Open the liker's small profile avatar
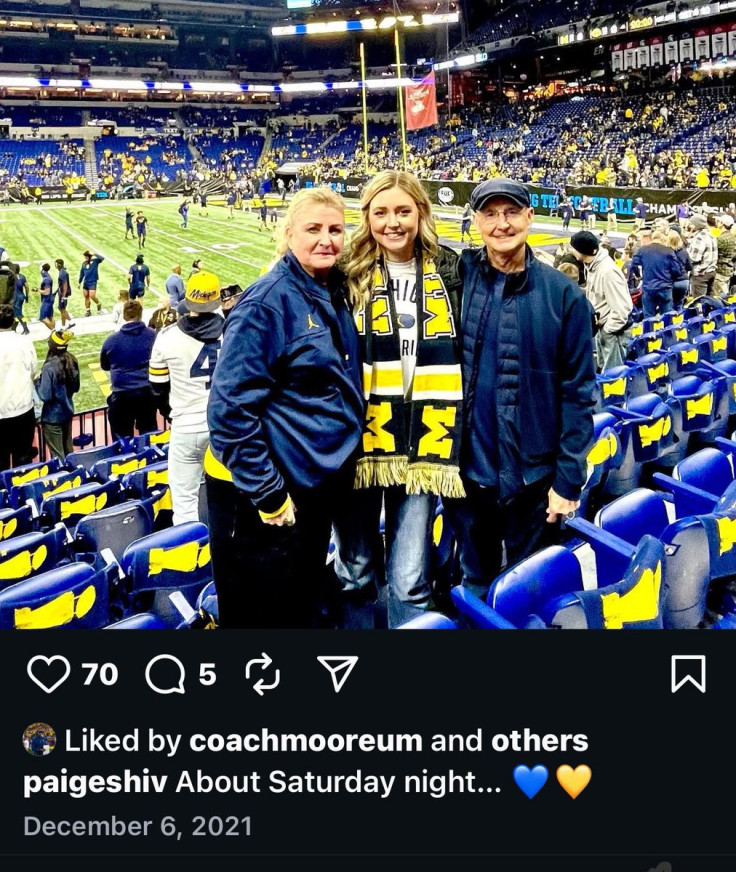 pyautogui.click(x=39, y=739)
